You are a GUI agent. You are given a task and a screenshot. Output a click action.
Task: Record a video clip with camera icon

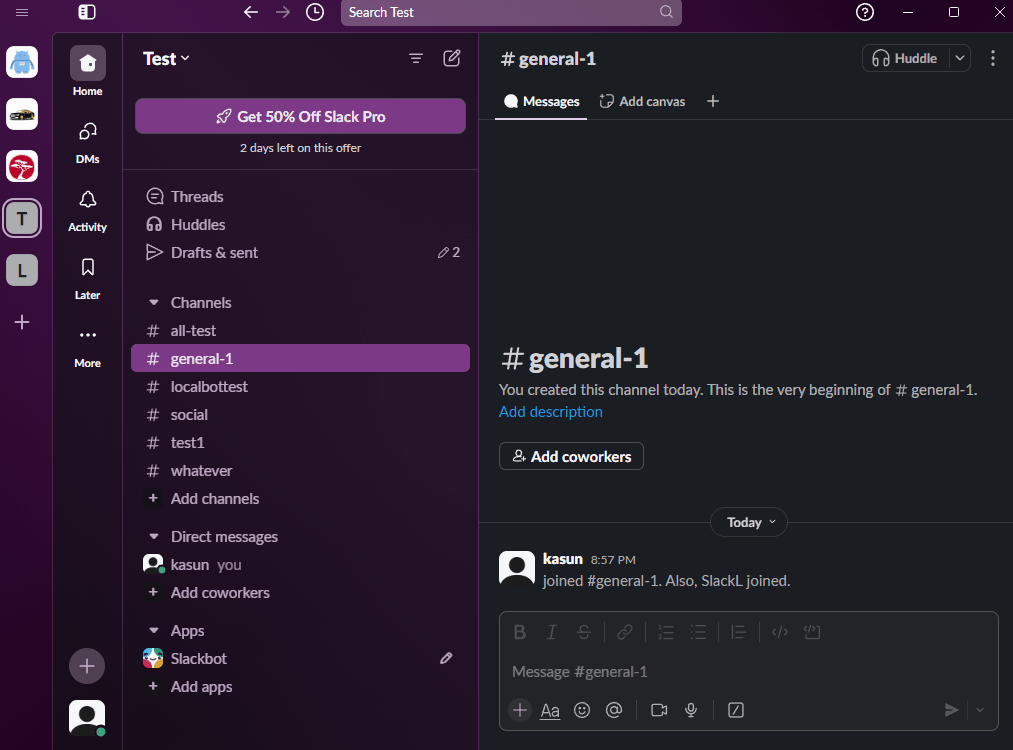point(659,710)
